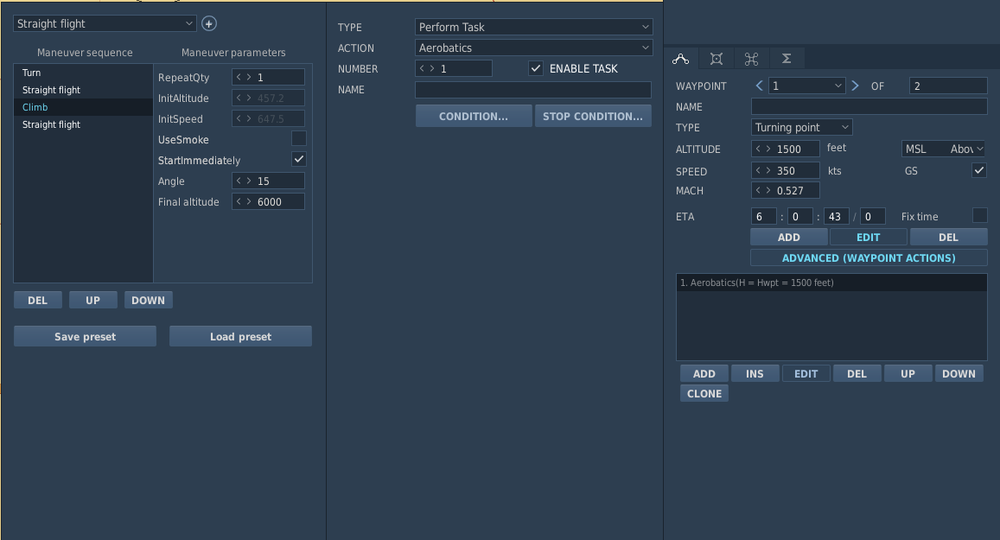Select Climb in maneuver sequence
1000x540 pixels.
(x=84, y=107)
